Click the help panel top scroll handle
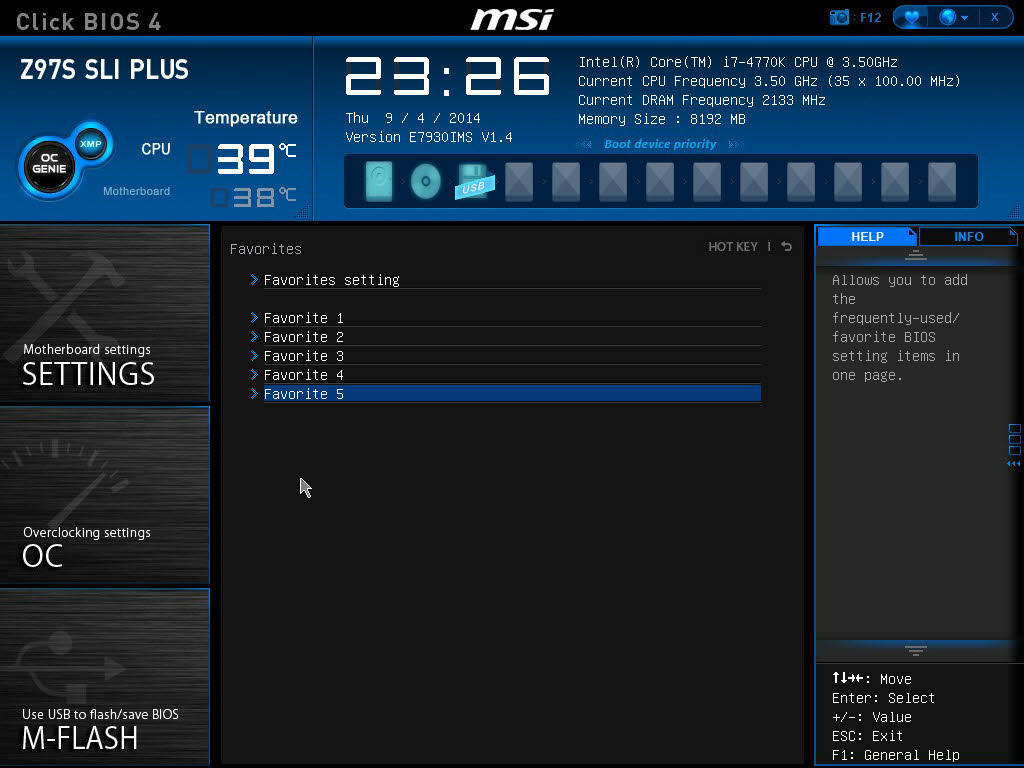Screen dimensions: 1024x768 916,255
